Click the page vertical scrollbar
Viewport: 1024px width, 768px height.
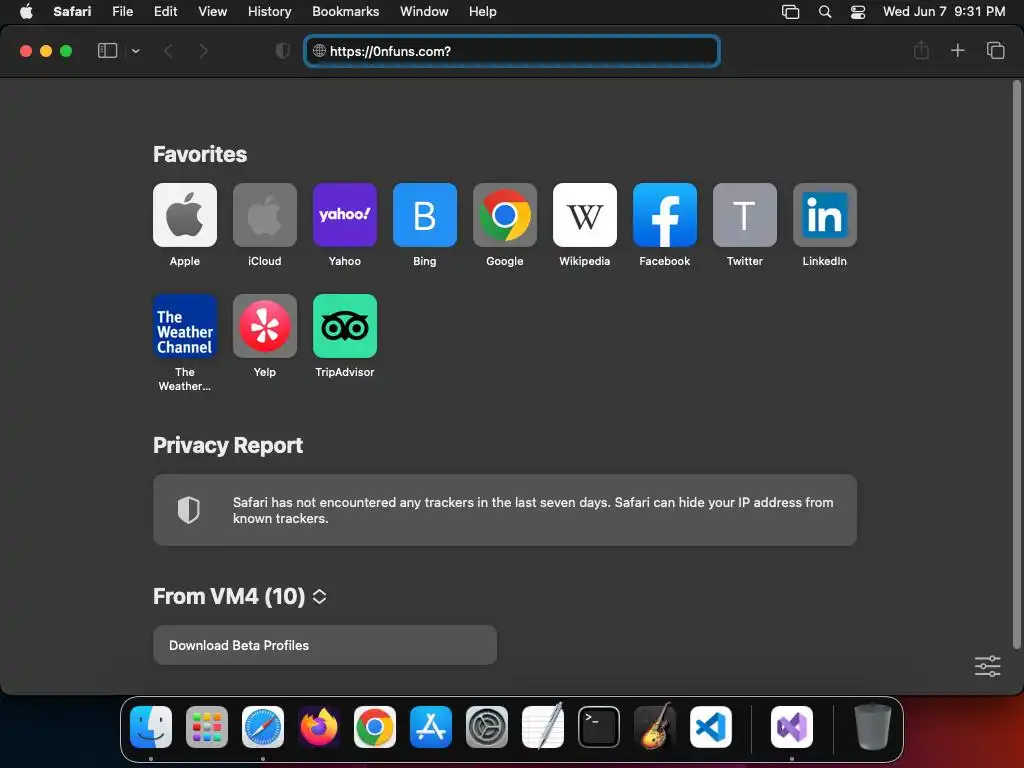tap(1016, 365)
